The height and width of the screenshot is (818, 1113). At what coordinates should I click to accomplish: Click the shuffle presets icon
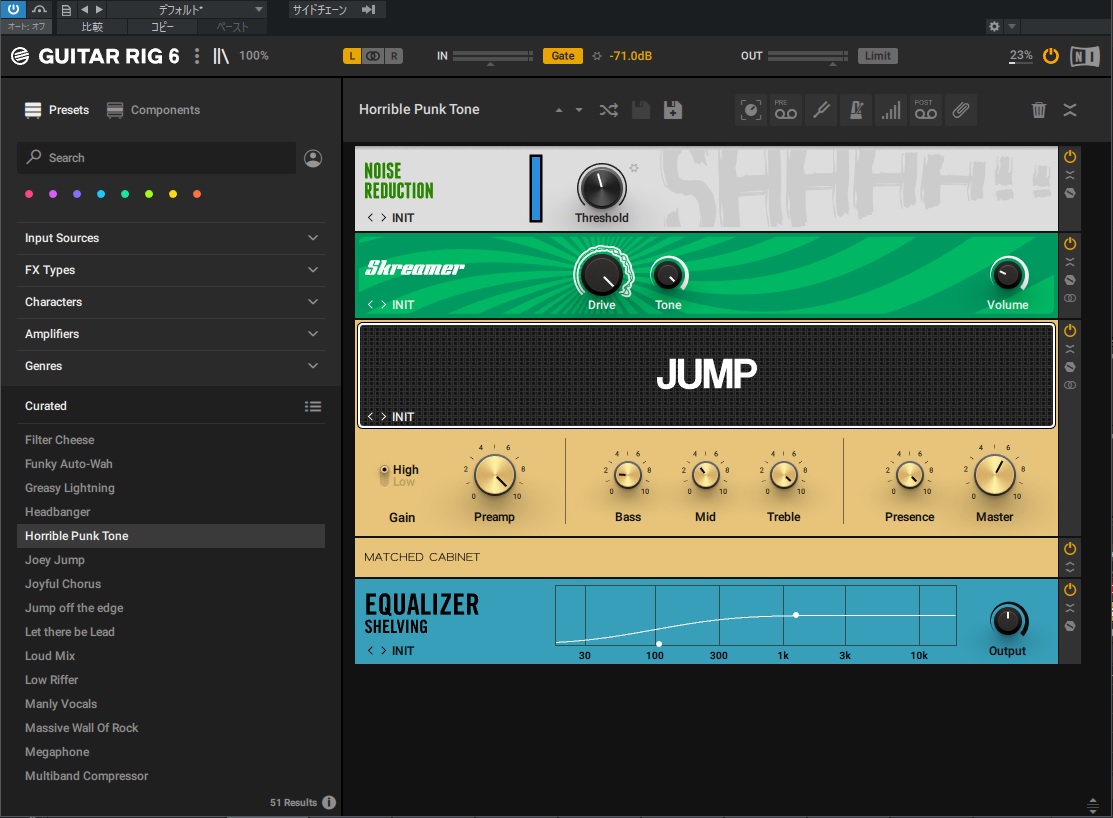(x=608, y=110)
